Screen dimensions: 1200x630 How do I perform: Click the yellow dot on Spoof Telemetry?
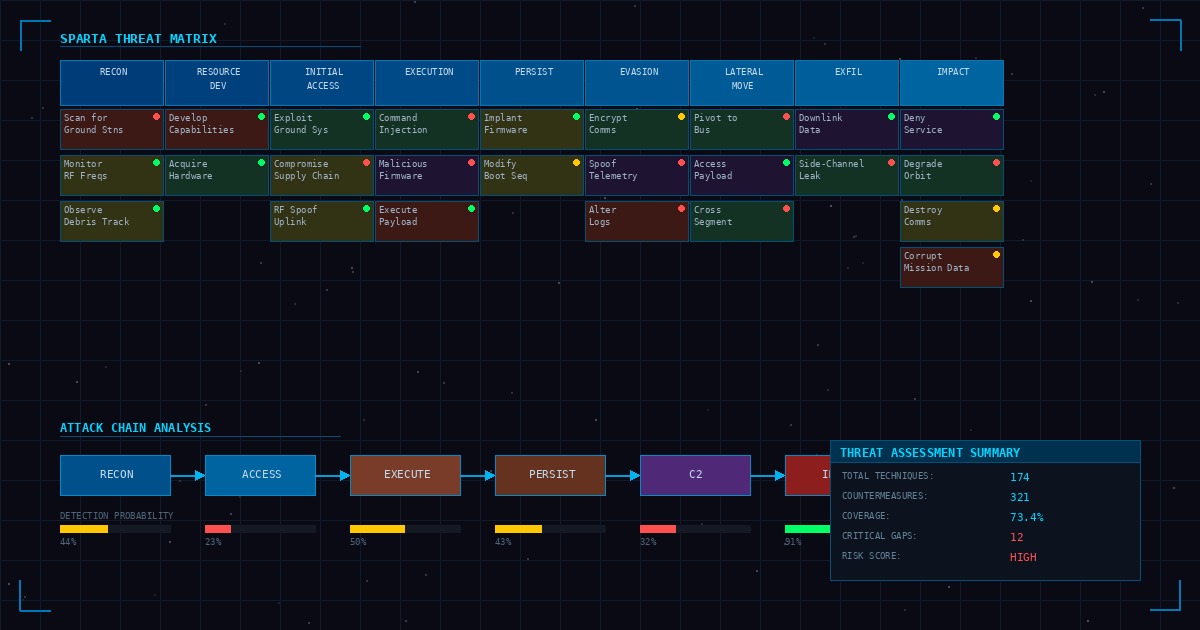[681, 161]
